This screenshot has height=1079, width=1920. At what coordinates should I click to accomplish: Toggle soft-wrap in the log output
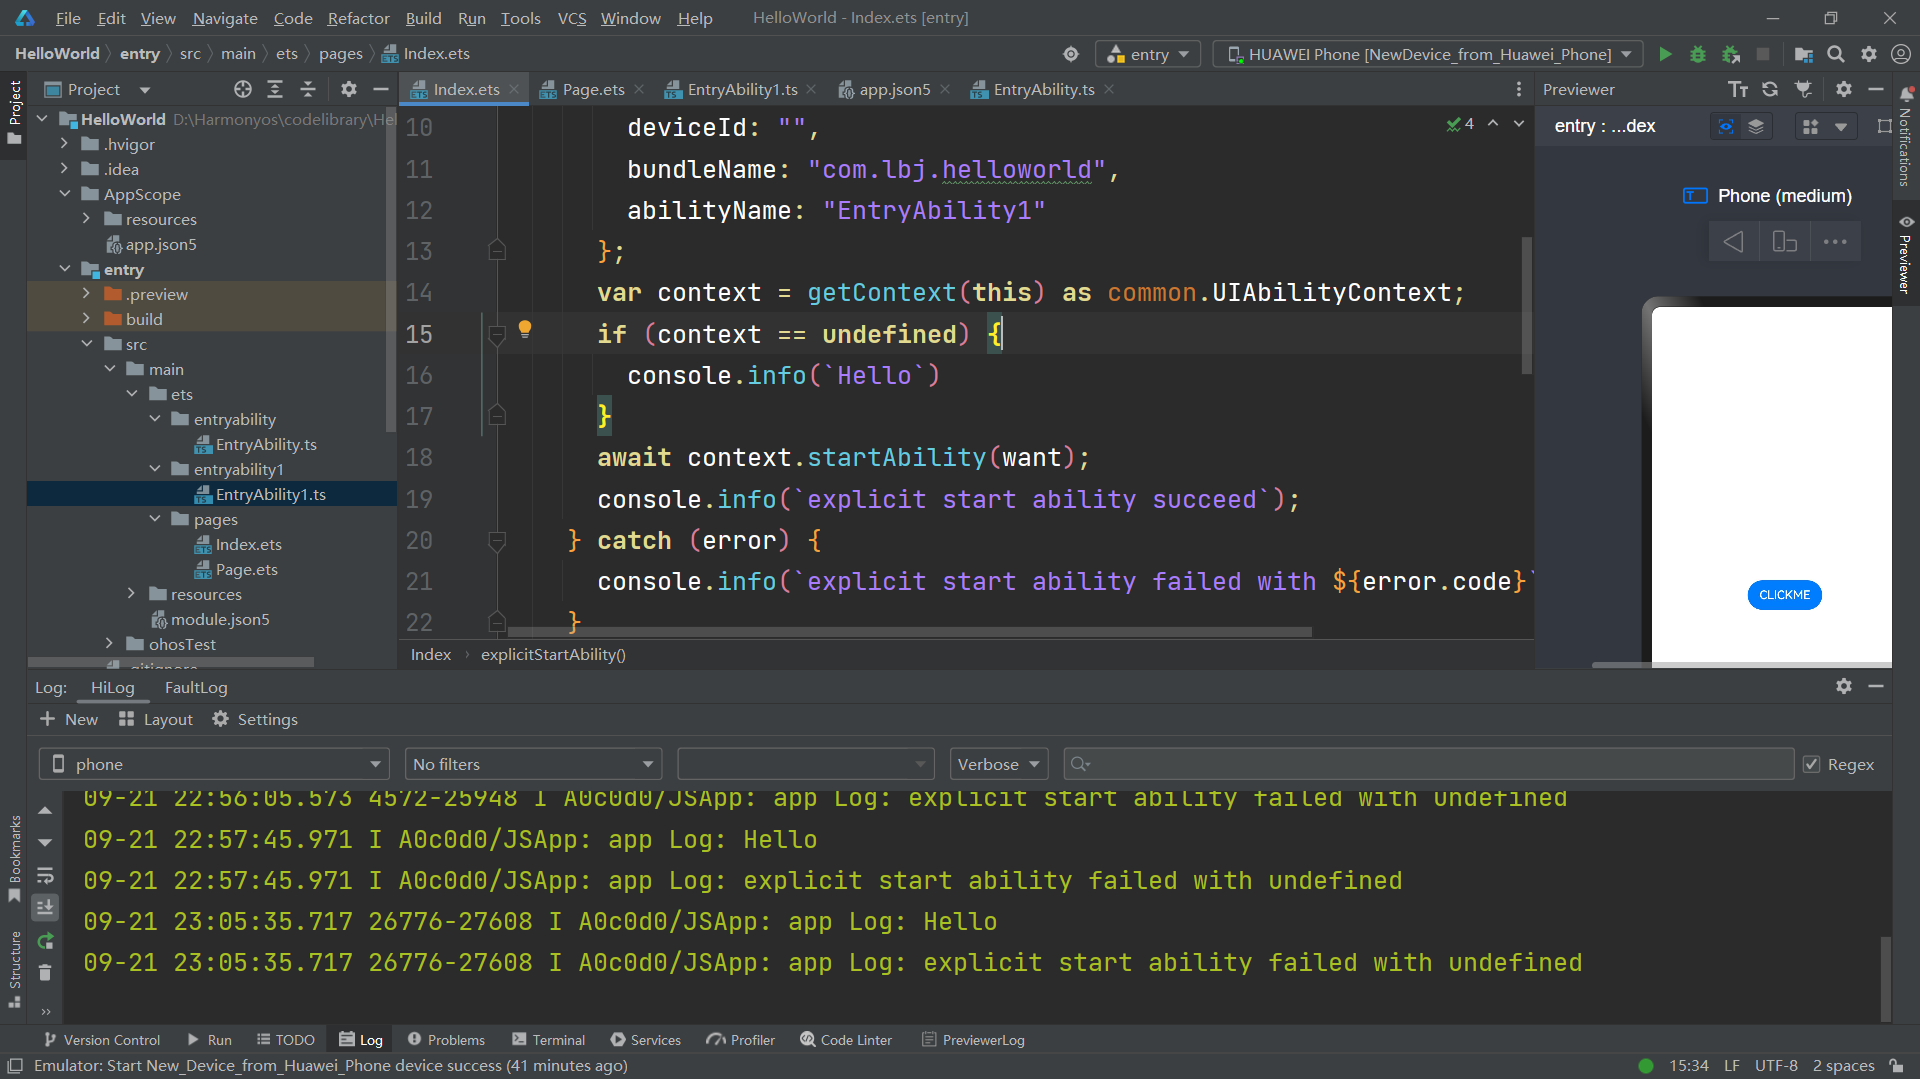pos(45,876)
